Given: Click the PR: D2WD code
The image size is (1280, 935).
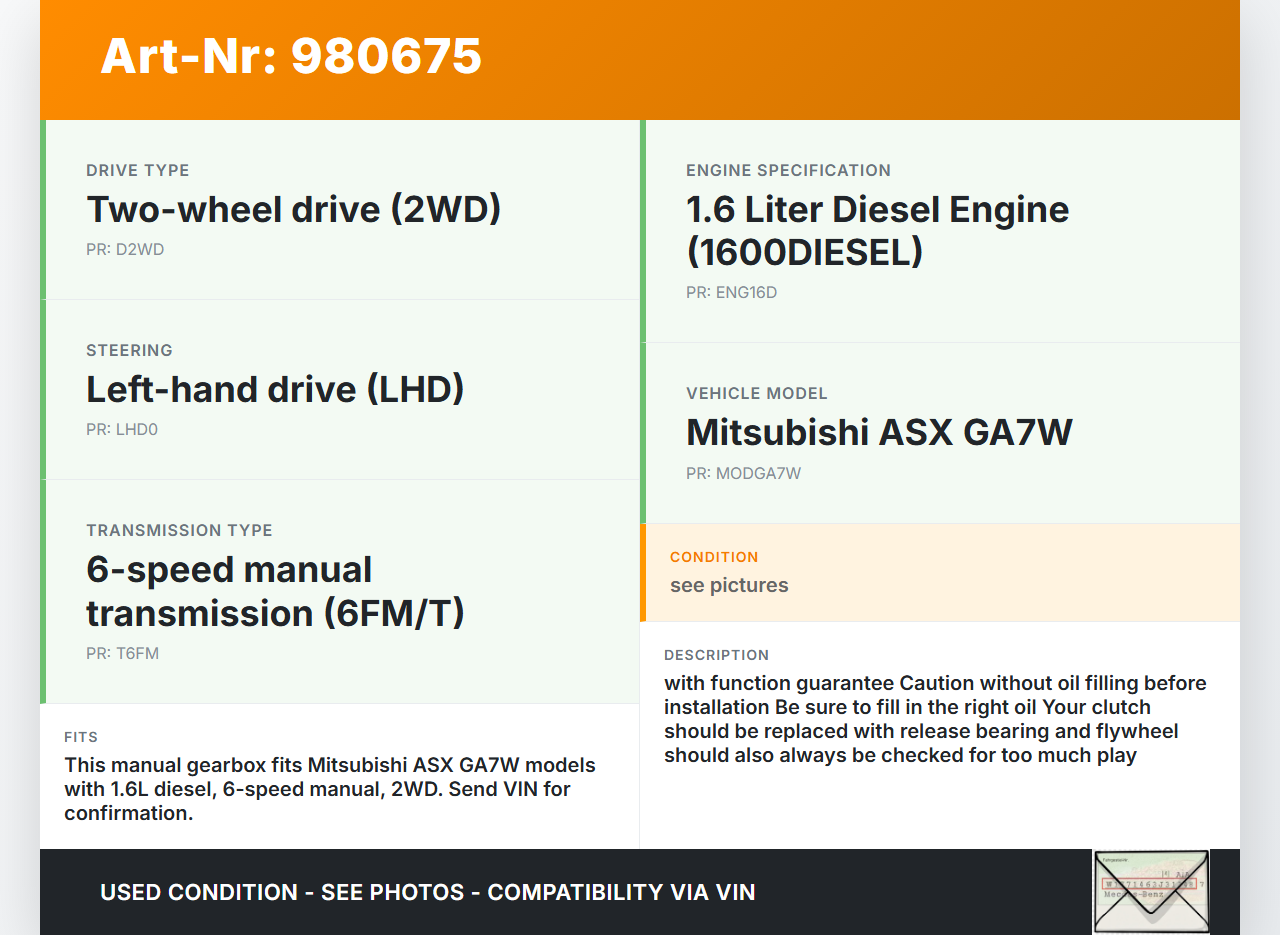Looking at the screenshot, I should 125,250.
